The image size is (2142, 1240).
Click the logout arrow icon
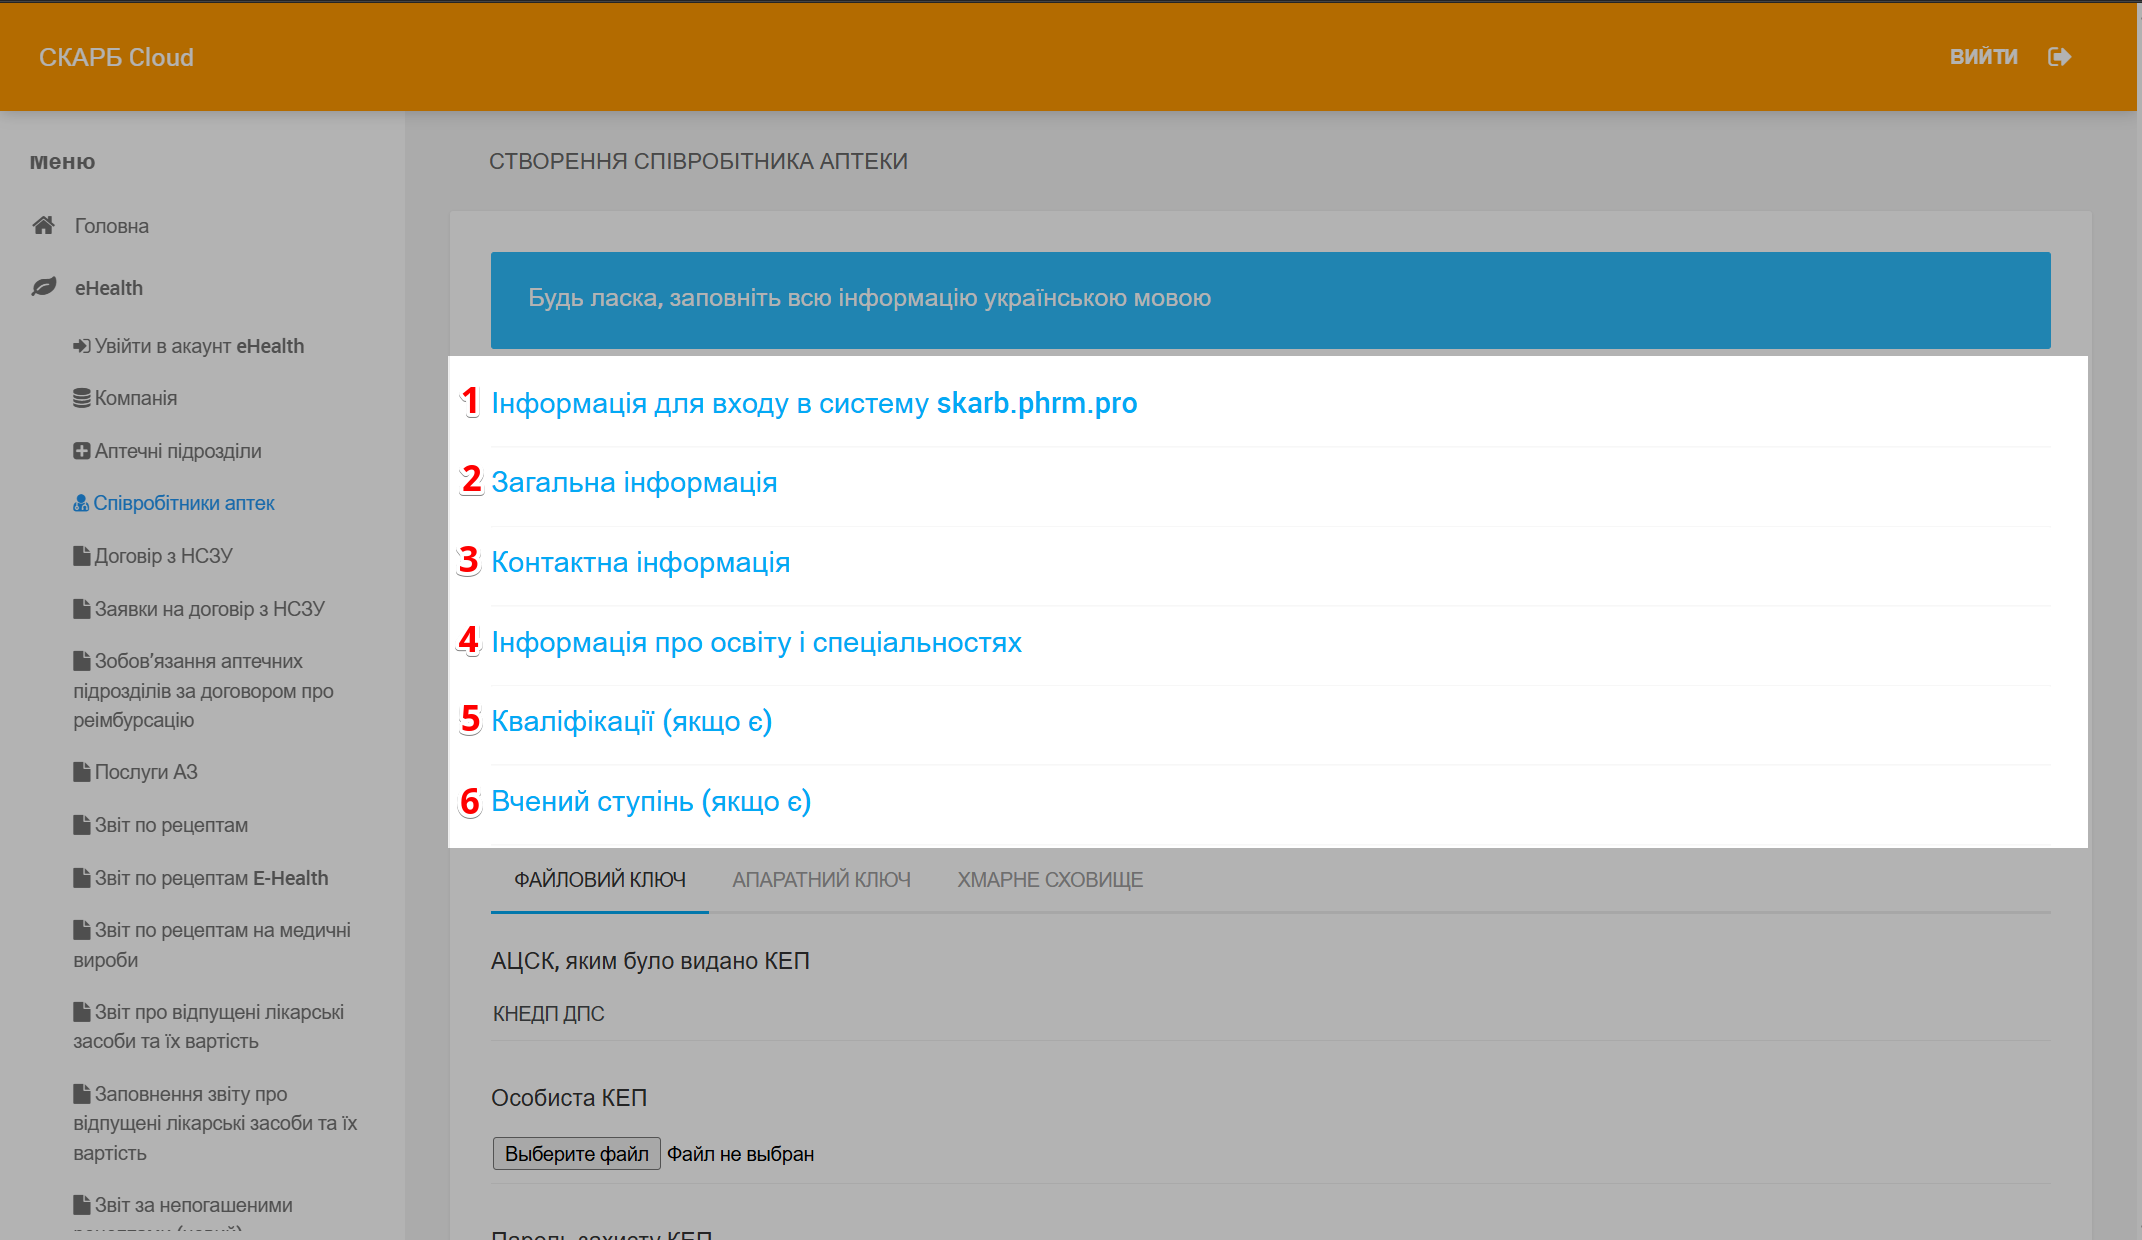2059,57
